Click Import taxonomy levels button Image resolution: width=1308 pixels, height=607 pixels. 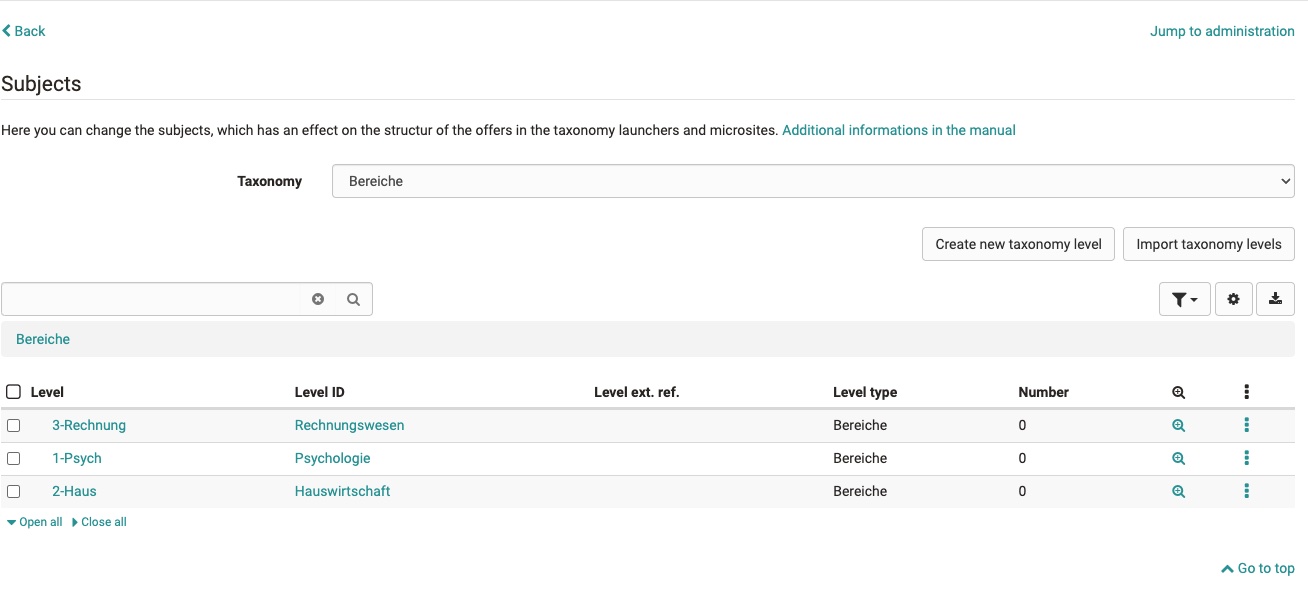[x=1209, y=244]
